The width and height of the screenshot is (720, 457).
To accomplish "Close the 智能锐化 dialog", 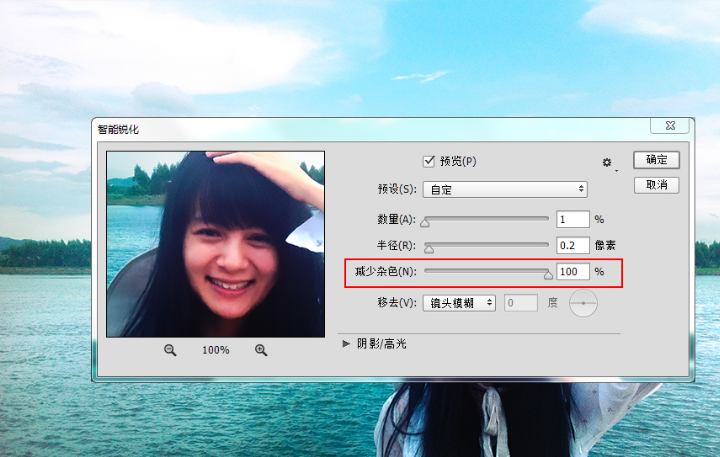I will [x=670, y=125].
